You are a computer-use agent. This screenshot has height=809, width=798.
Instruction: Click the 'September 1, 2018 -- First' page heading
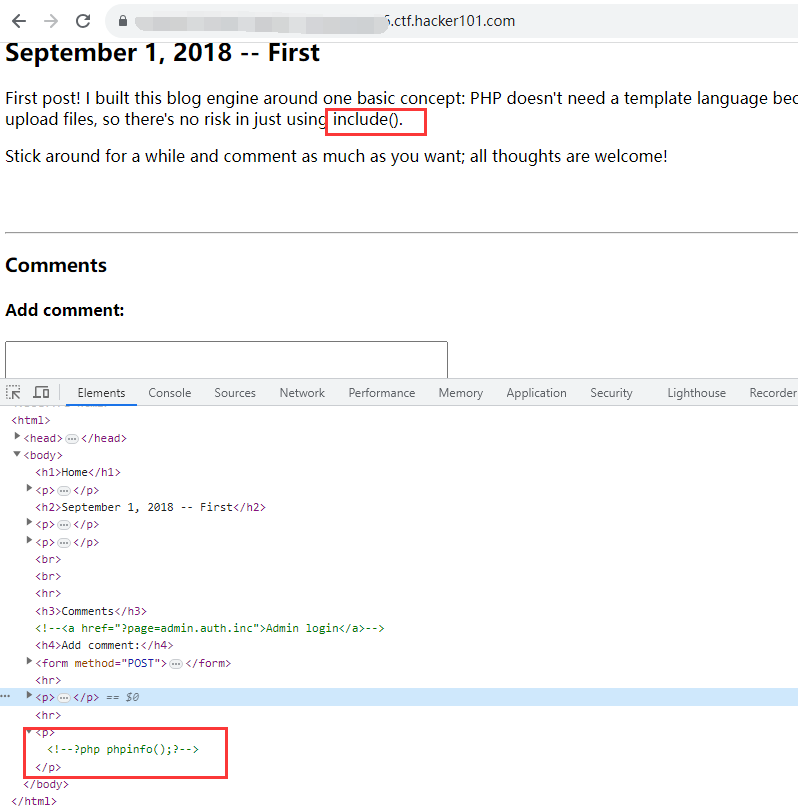[x=162, y=53]
